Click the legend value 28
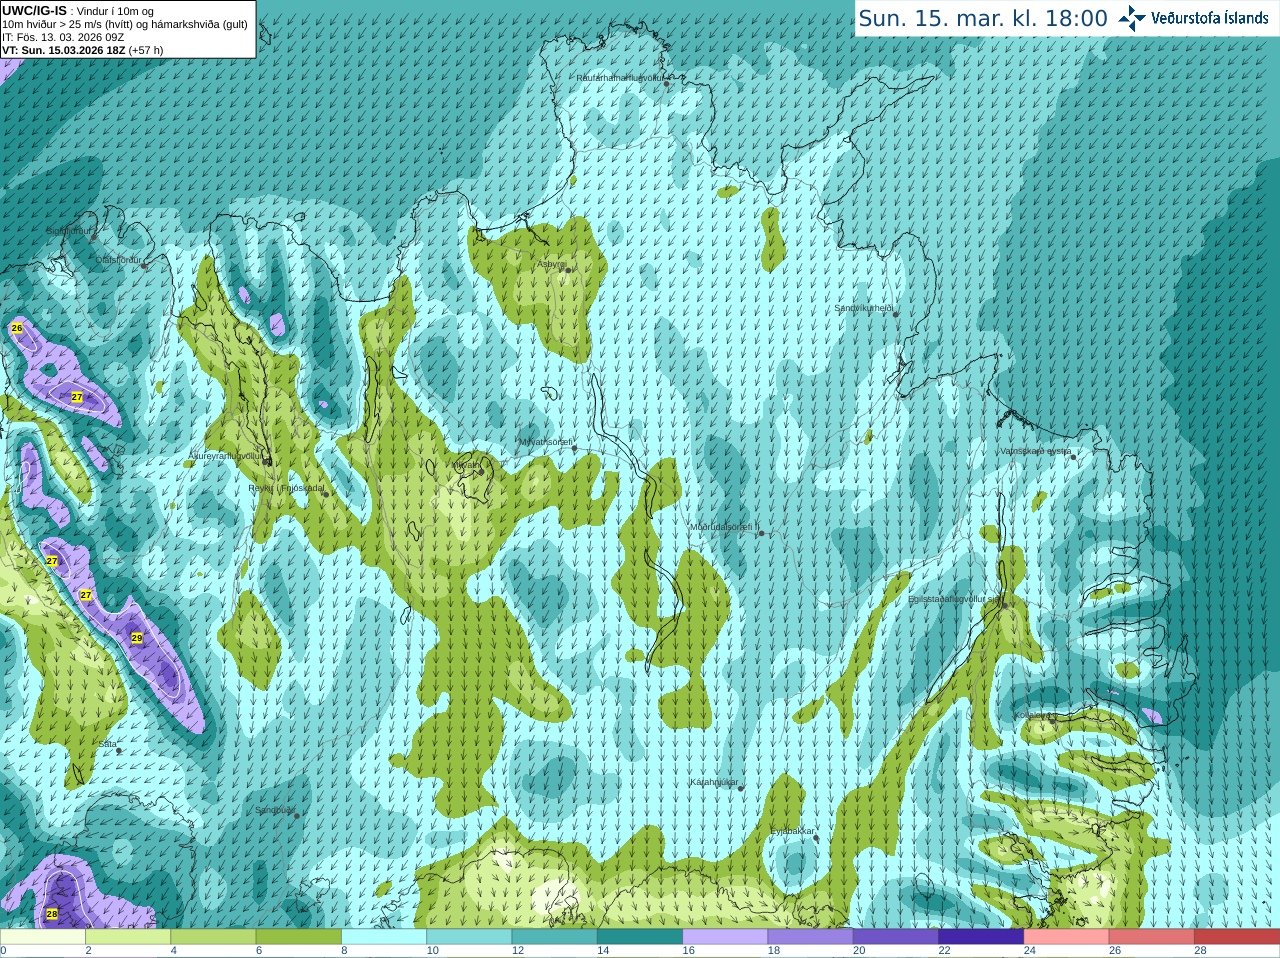Viewport: 1280px width, 958px height. click(1200, 951)
